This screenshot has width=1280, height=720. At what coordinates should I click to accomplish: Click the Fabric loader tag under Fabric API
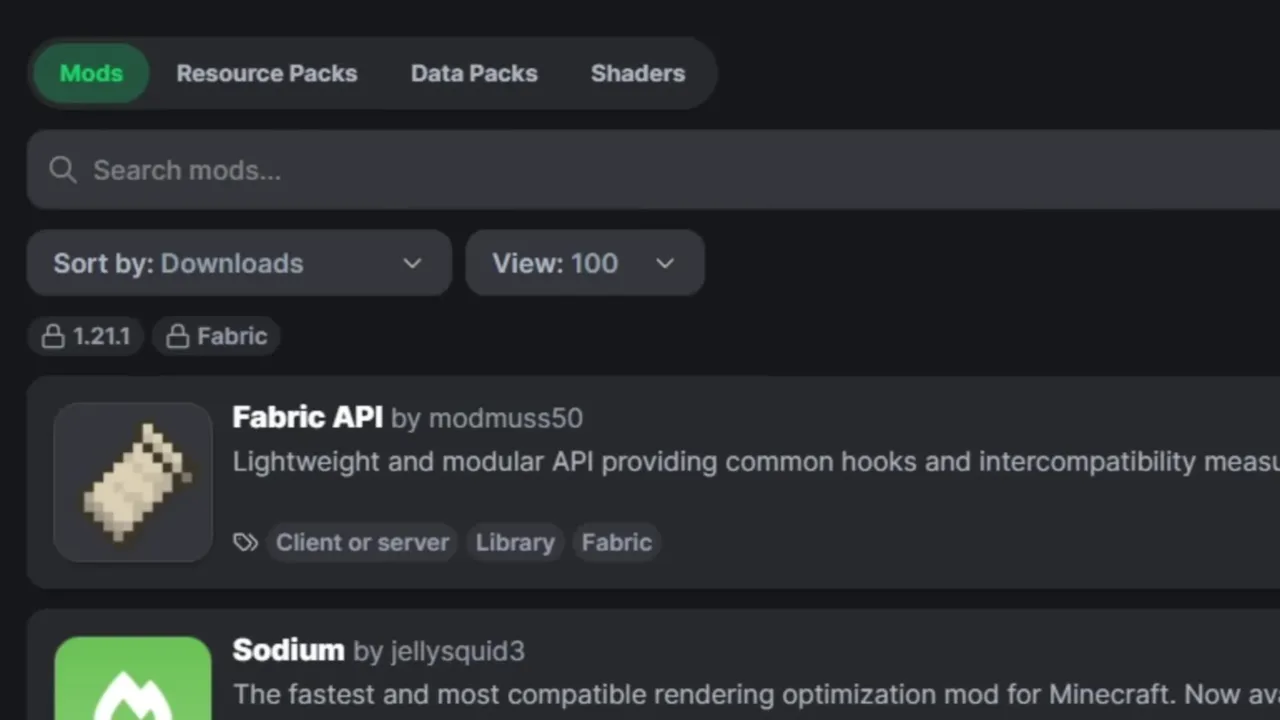[x=617, y=542]
